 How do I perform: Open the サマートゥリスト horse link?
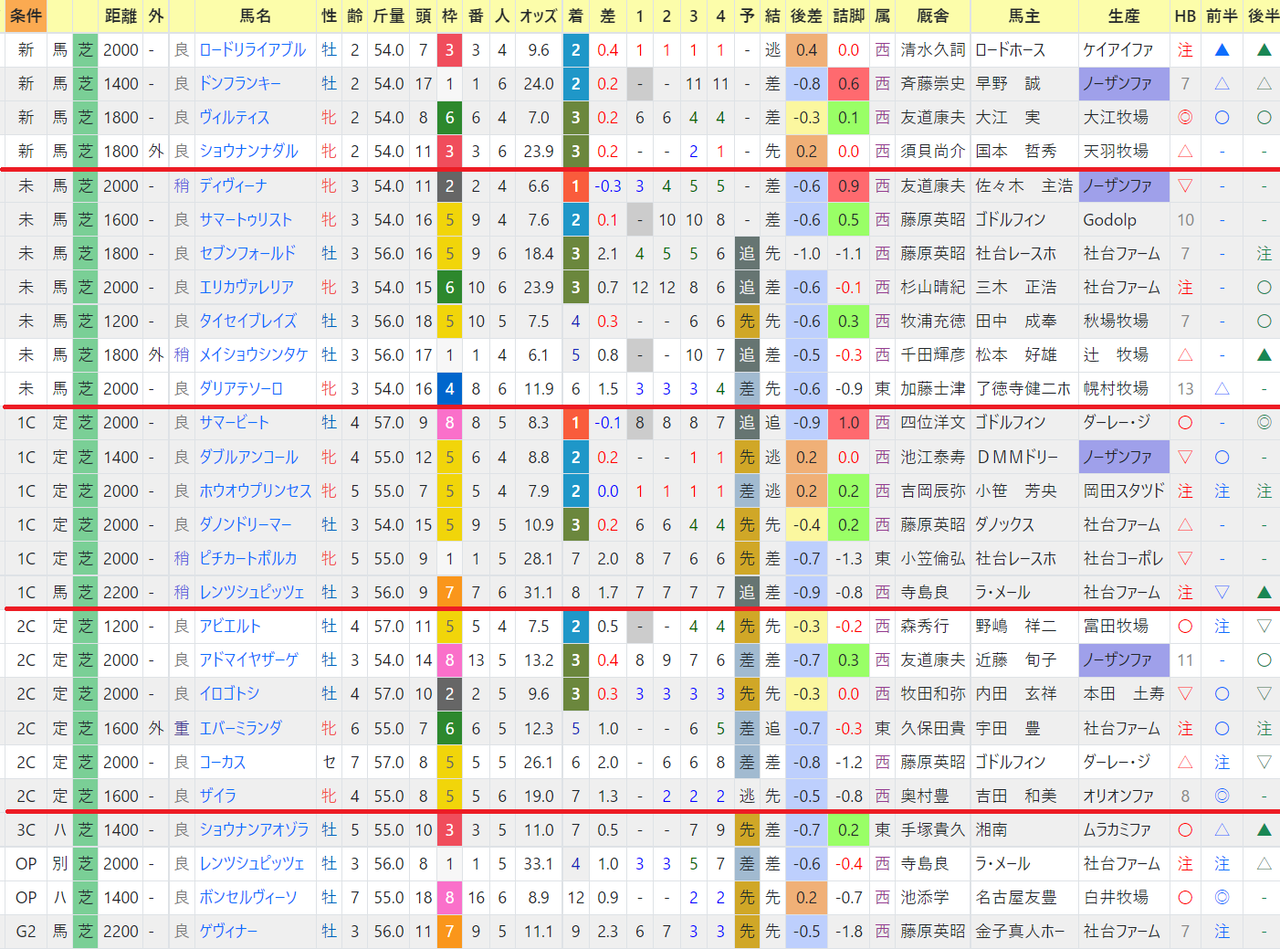(246, 220)
